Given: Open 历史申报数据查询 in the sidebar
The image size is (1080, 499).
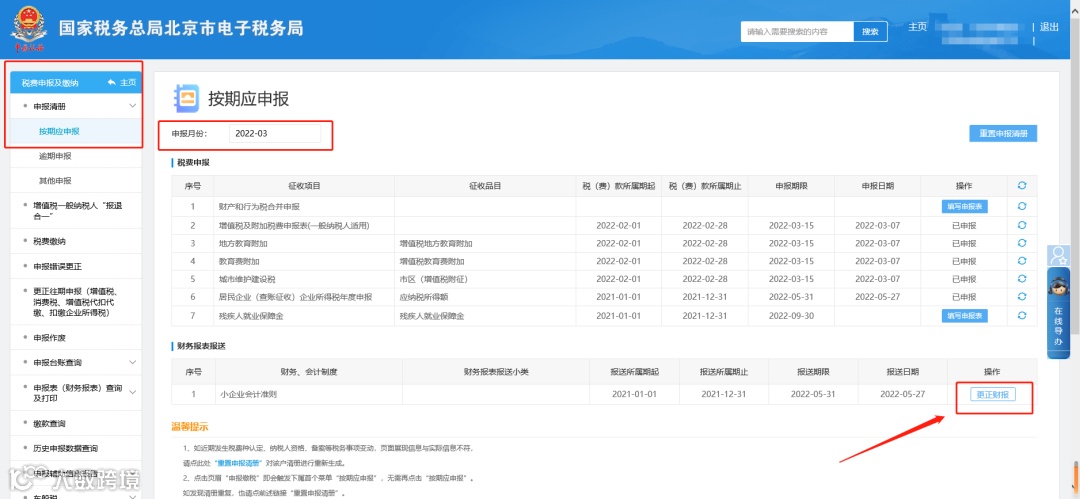Looking at the screenshot, I should (x=65, y=448).
